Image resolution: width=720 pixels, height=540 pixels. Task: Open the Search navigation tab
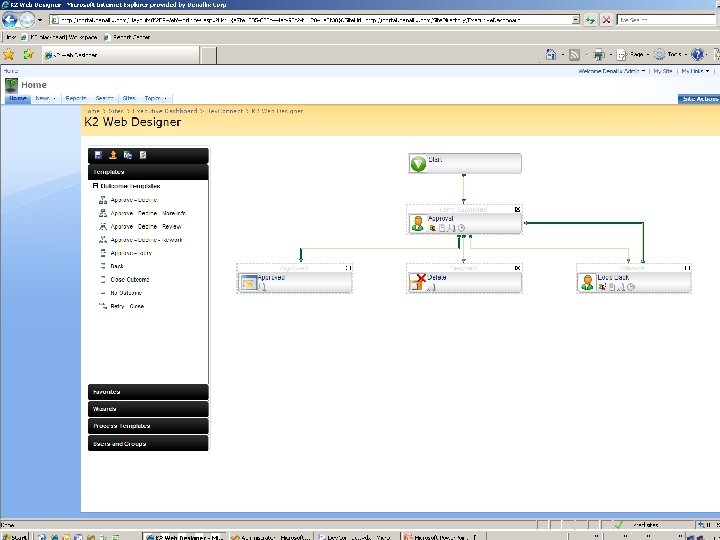point(105,98)
